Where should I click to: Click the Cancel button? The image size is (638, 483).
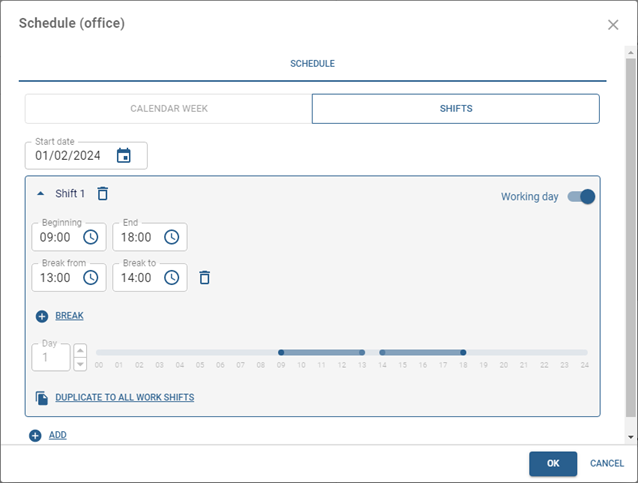pyautogui.click(x=606, y=463)
